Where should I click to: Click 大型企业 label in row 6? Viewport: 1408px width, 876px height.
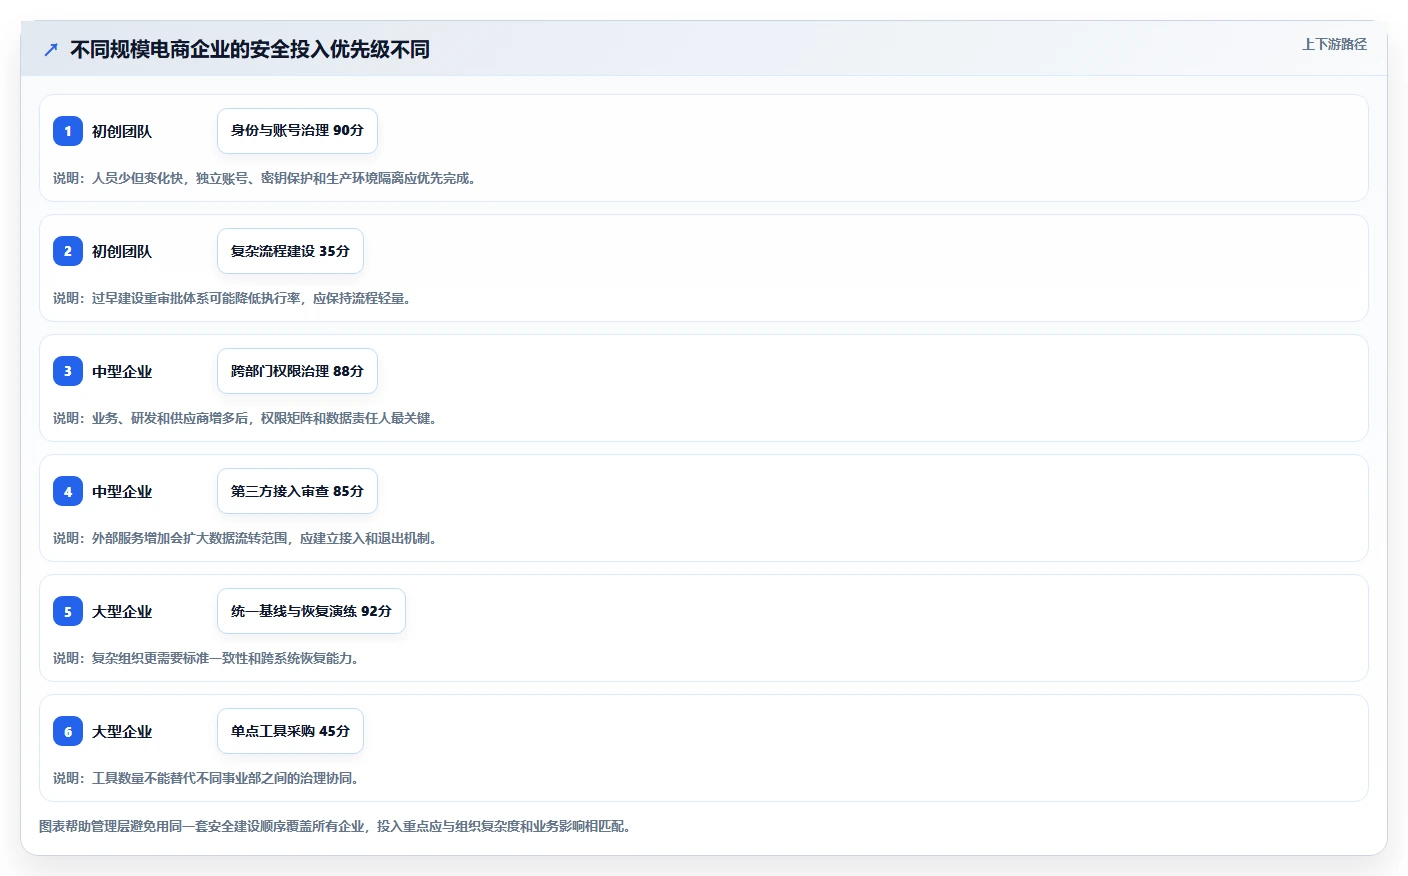(122, 731)
